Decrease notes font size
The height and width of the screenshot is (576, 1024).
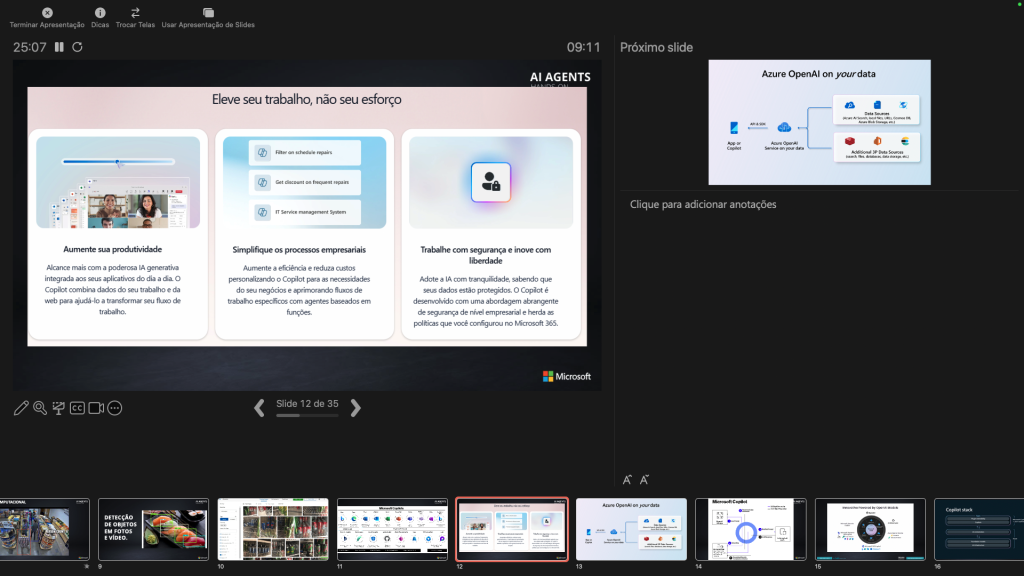(x=644, y=480)
